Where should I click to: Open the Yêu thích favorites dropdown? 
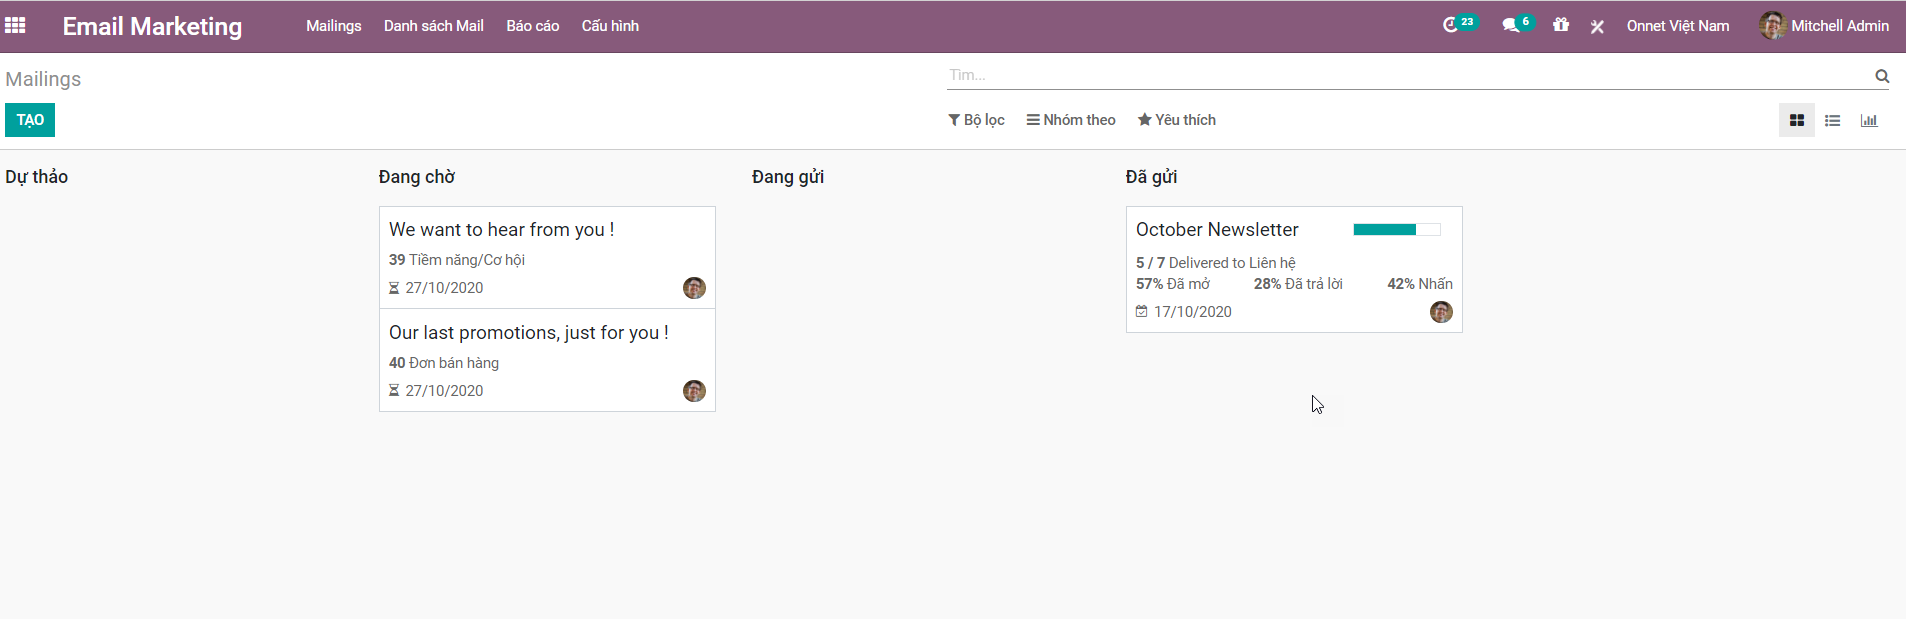click(1176, 120)
